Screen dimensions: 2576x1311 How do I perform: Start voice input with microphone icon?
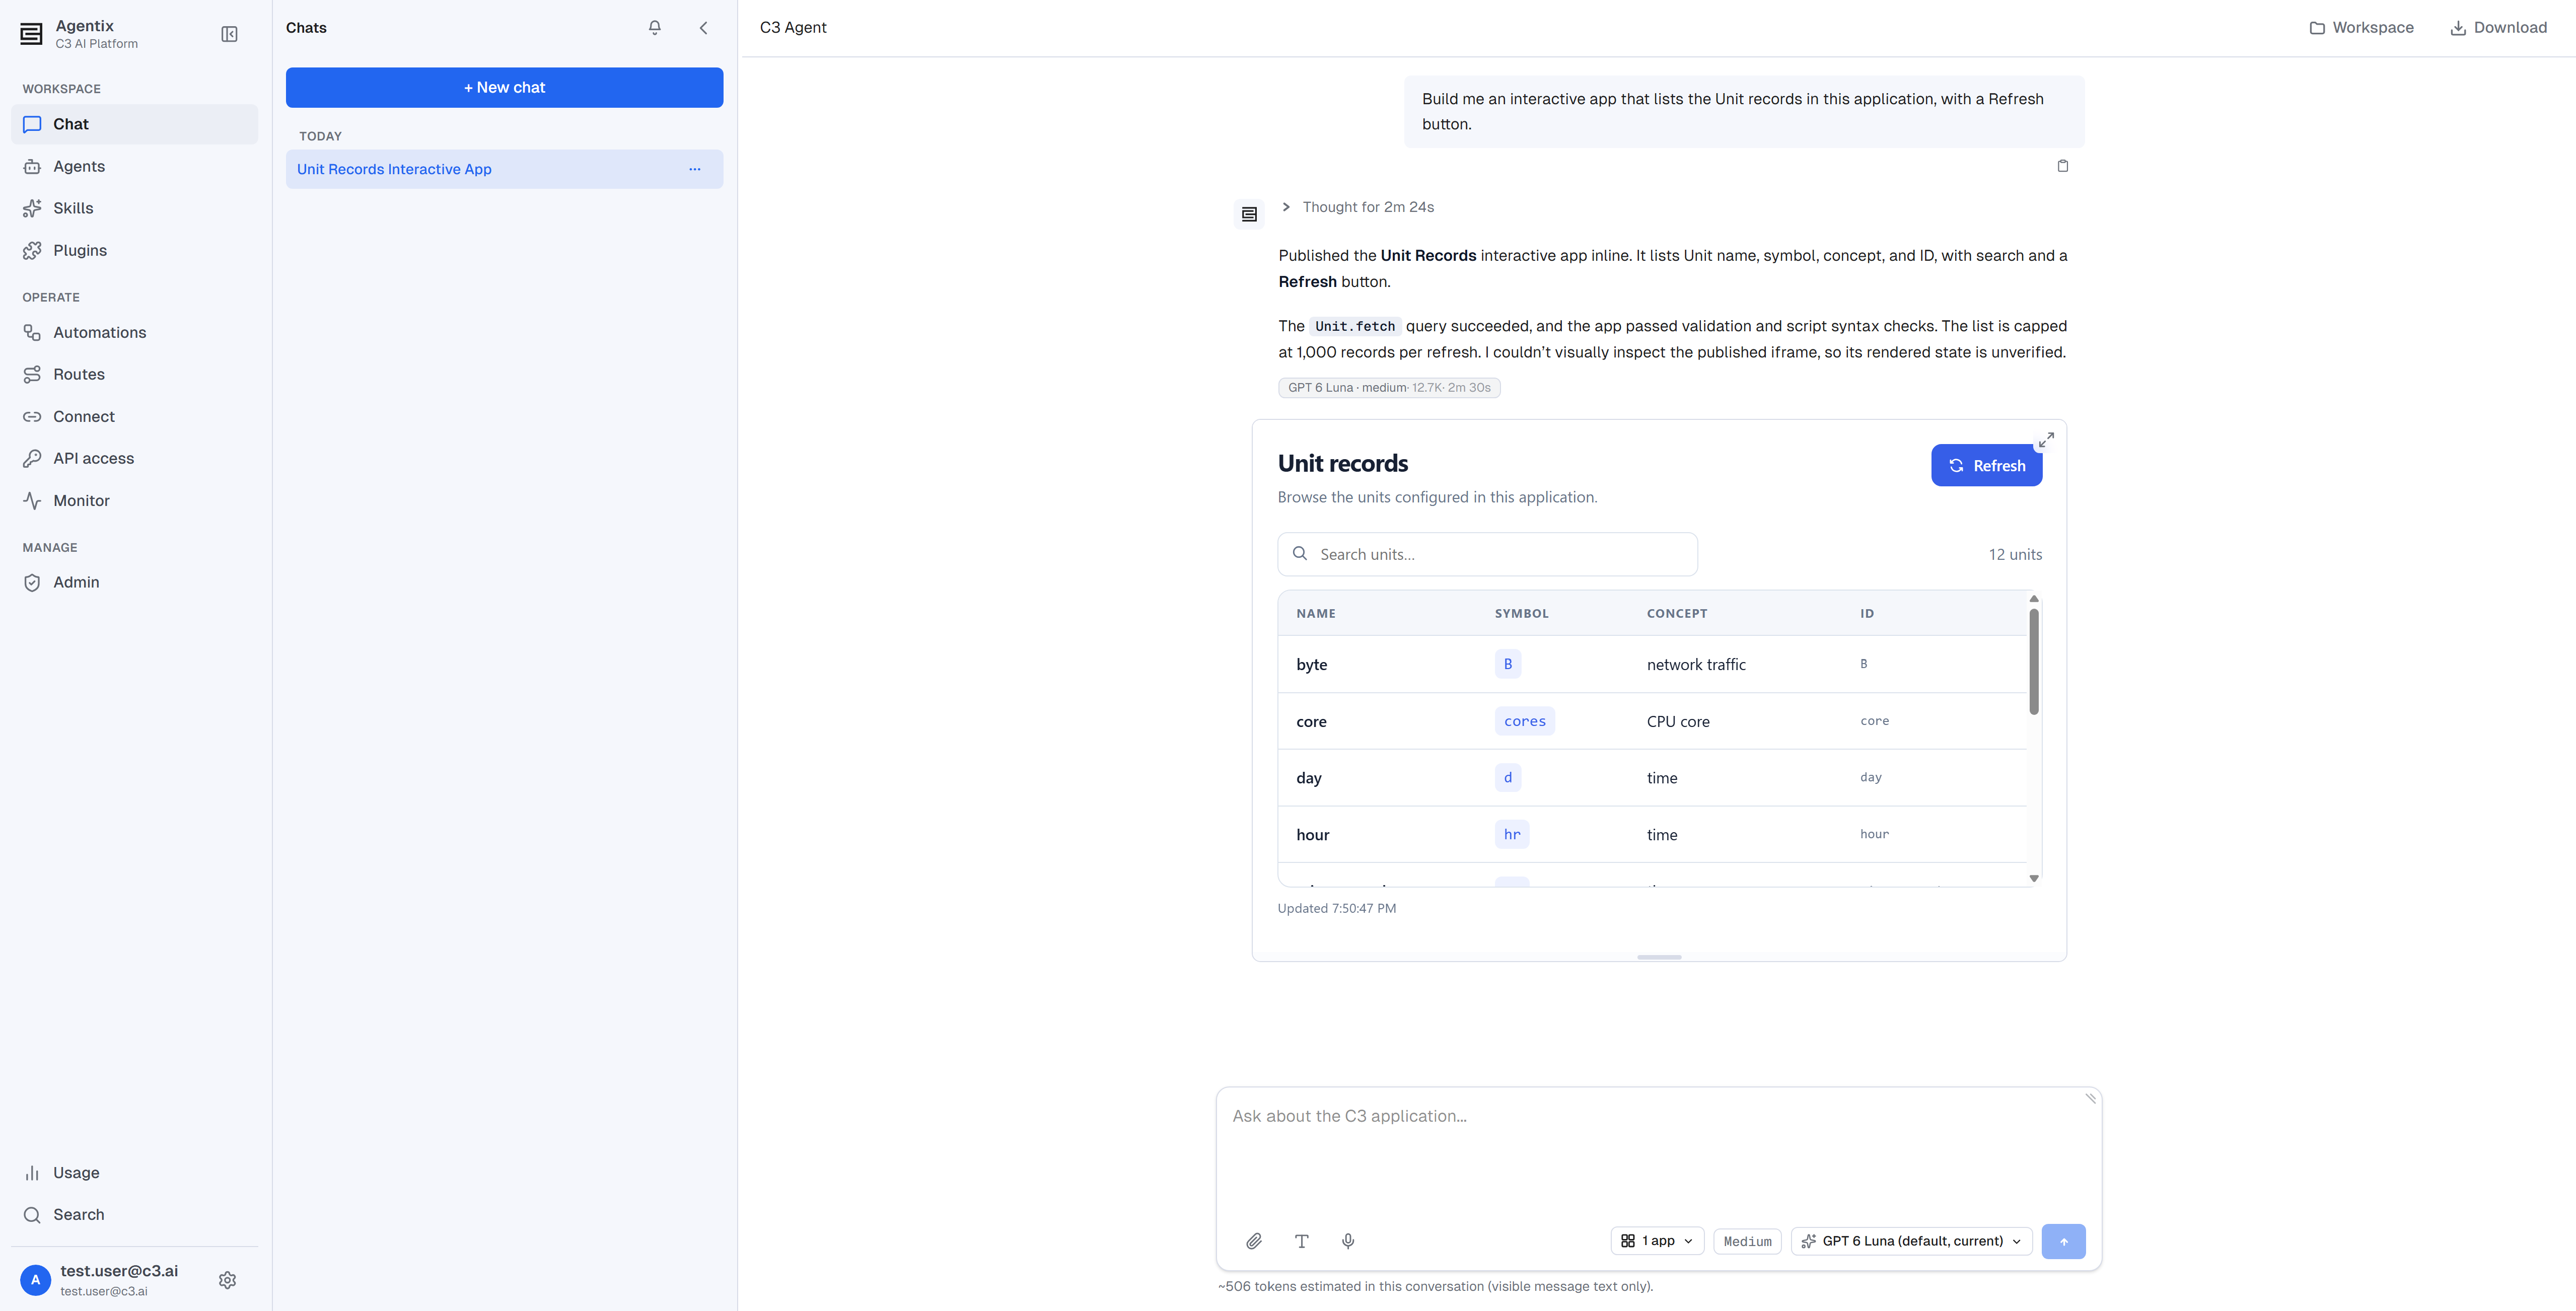[x=1348, y=1241]
